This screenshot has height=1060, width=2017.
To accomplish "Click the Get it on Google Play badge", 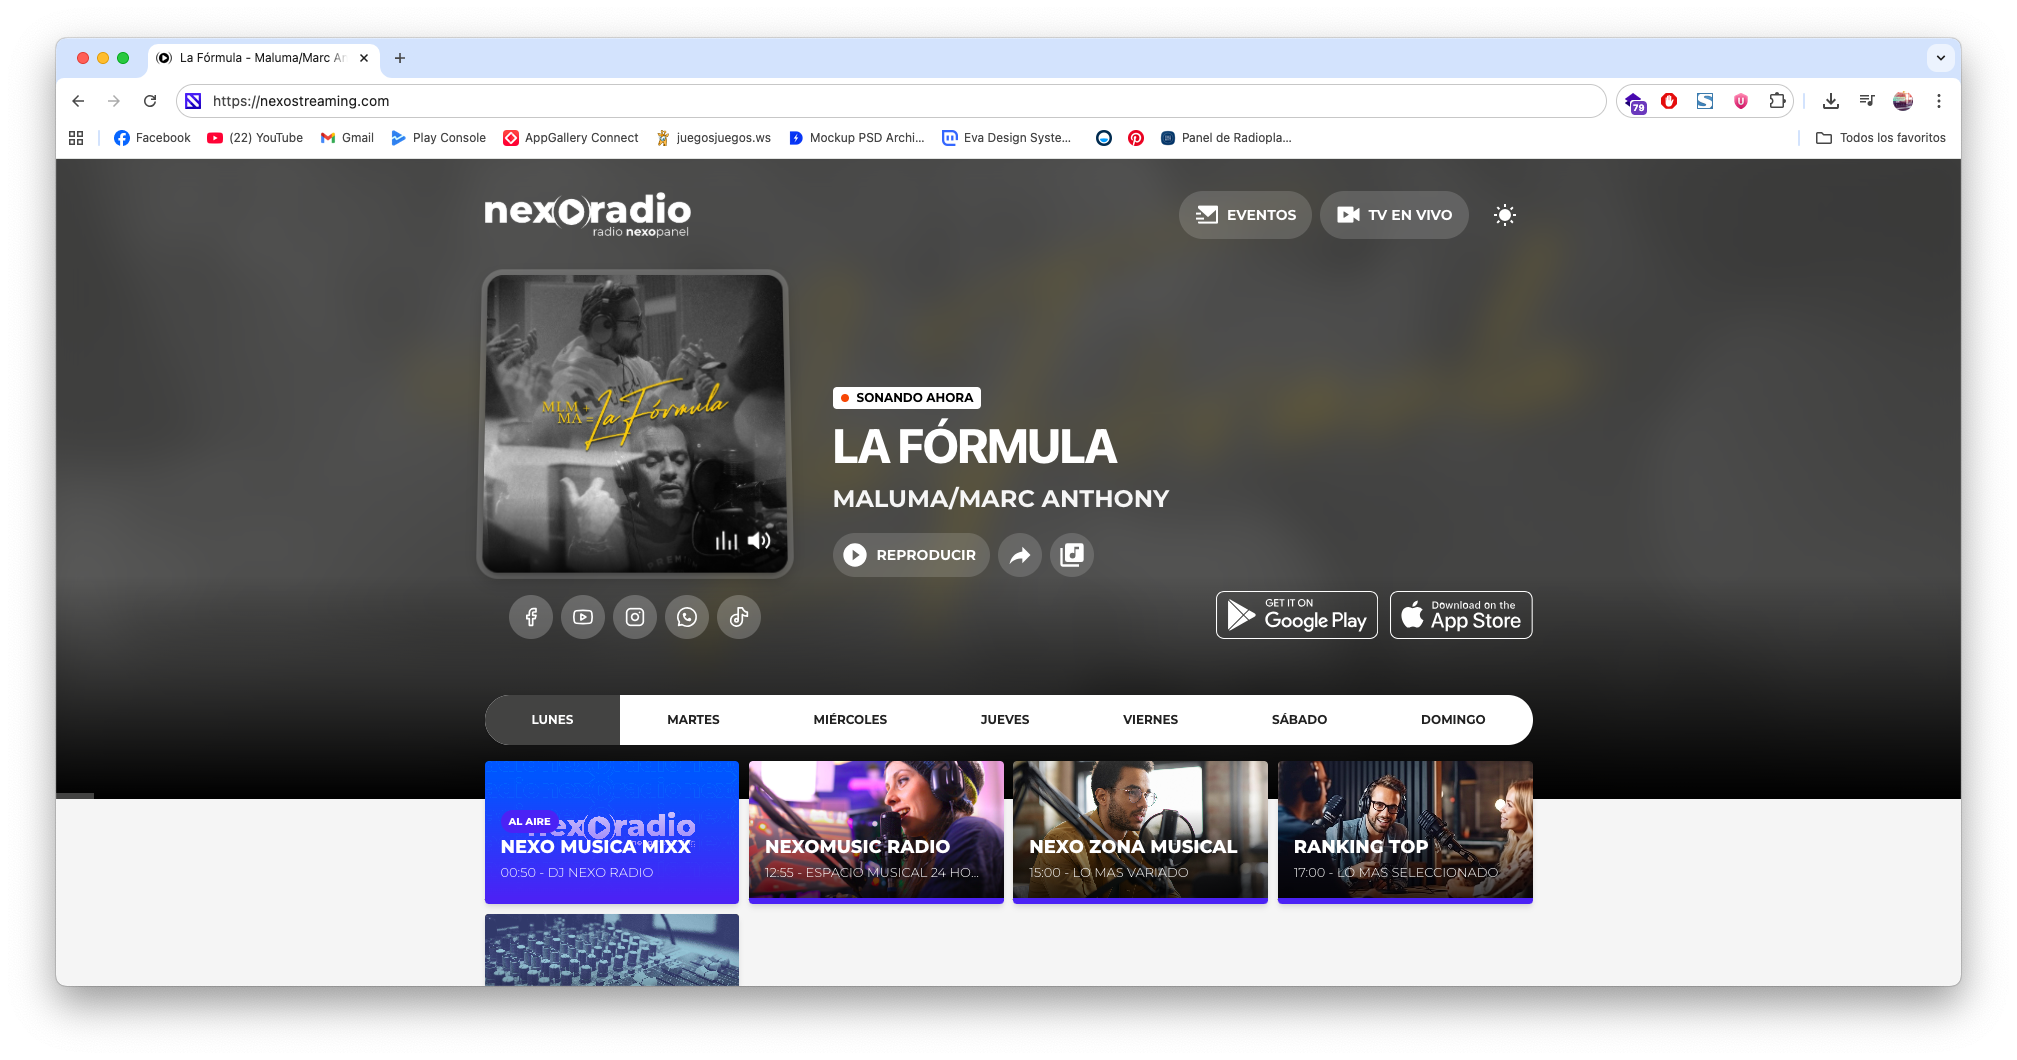I will pos(1296,615).
